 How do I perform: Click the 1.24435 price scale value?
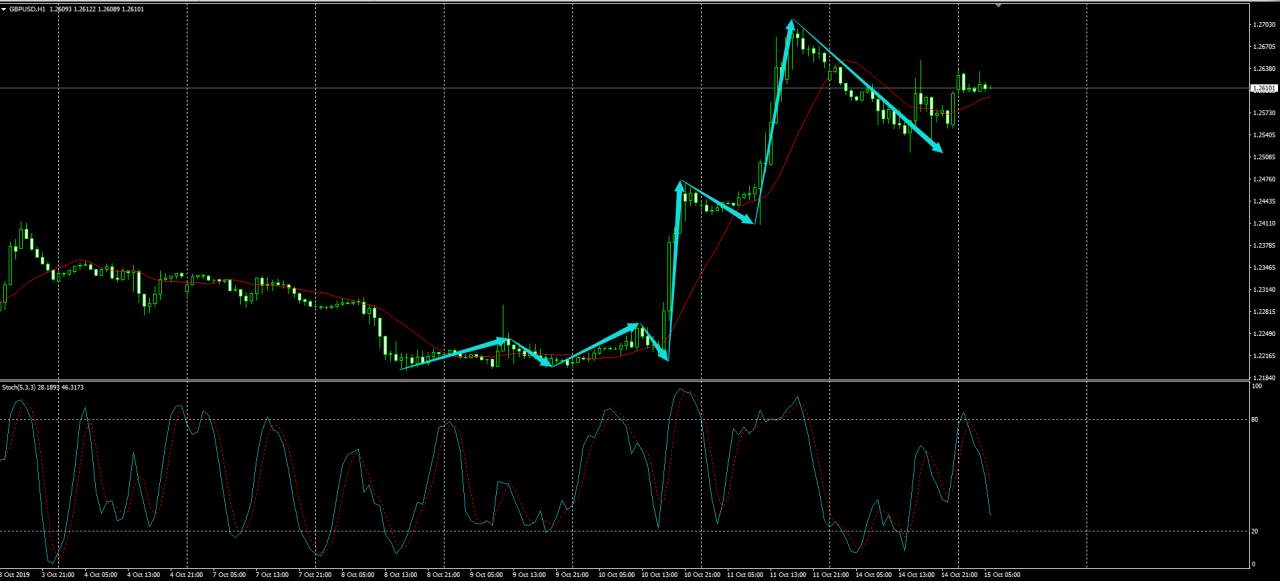[x=1263, y=201]
